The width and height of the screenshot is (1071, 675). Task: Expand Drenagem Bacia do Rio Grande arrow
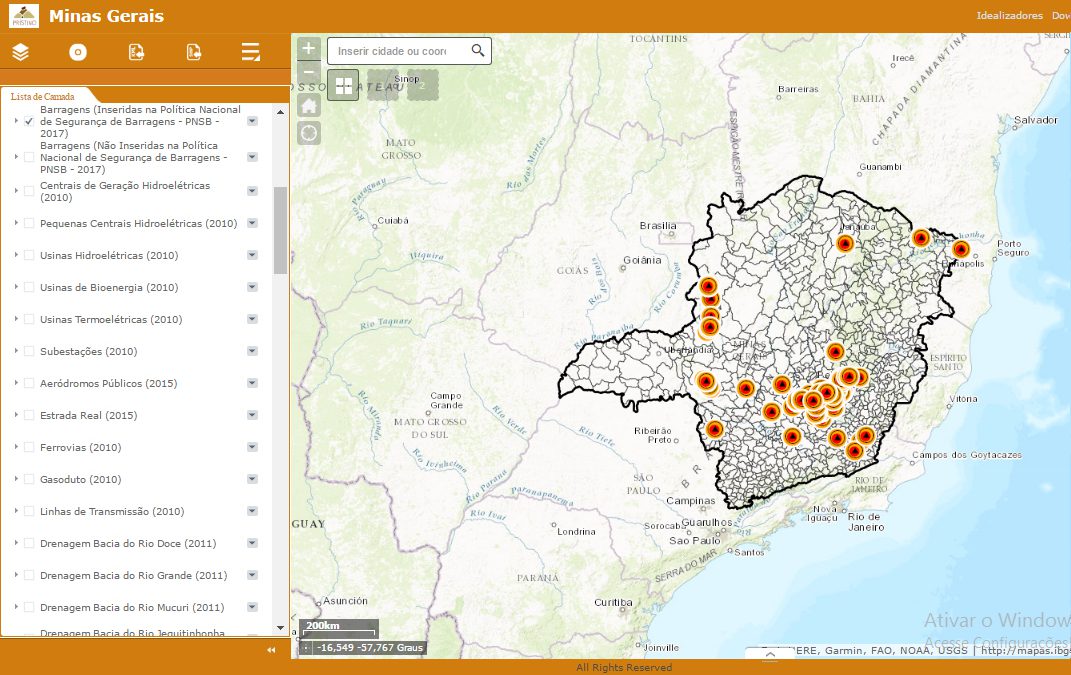tap(16, 575)
